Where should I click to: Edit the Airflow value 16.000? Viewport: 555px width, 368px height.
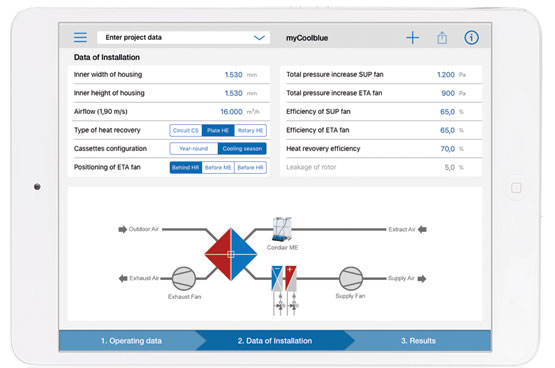231,112
